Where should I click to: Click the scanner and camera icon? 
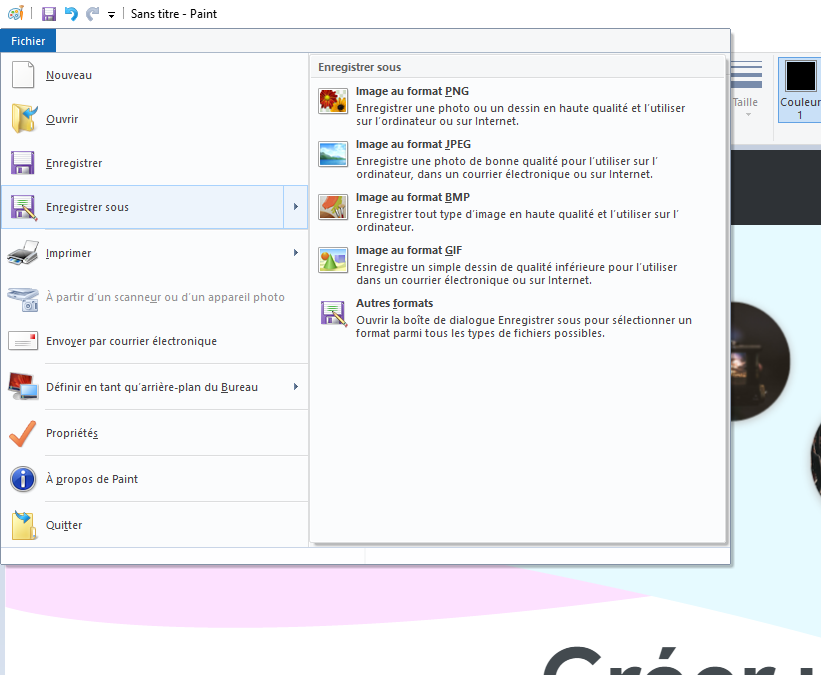point(23,298)
